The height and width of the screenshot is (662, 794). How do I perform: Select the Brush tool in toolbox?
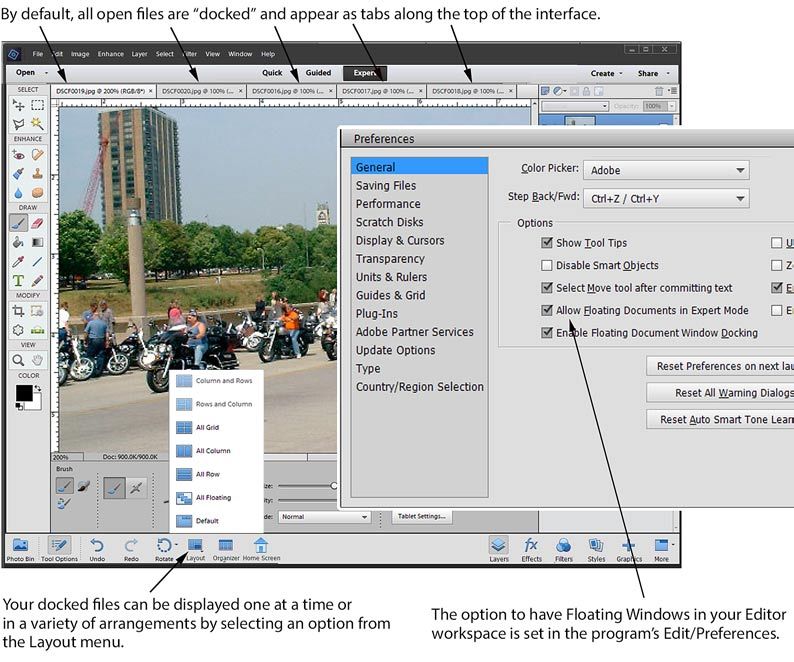[x=18, y=223]
